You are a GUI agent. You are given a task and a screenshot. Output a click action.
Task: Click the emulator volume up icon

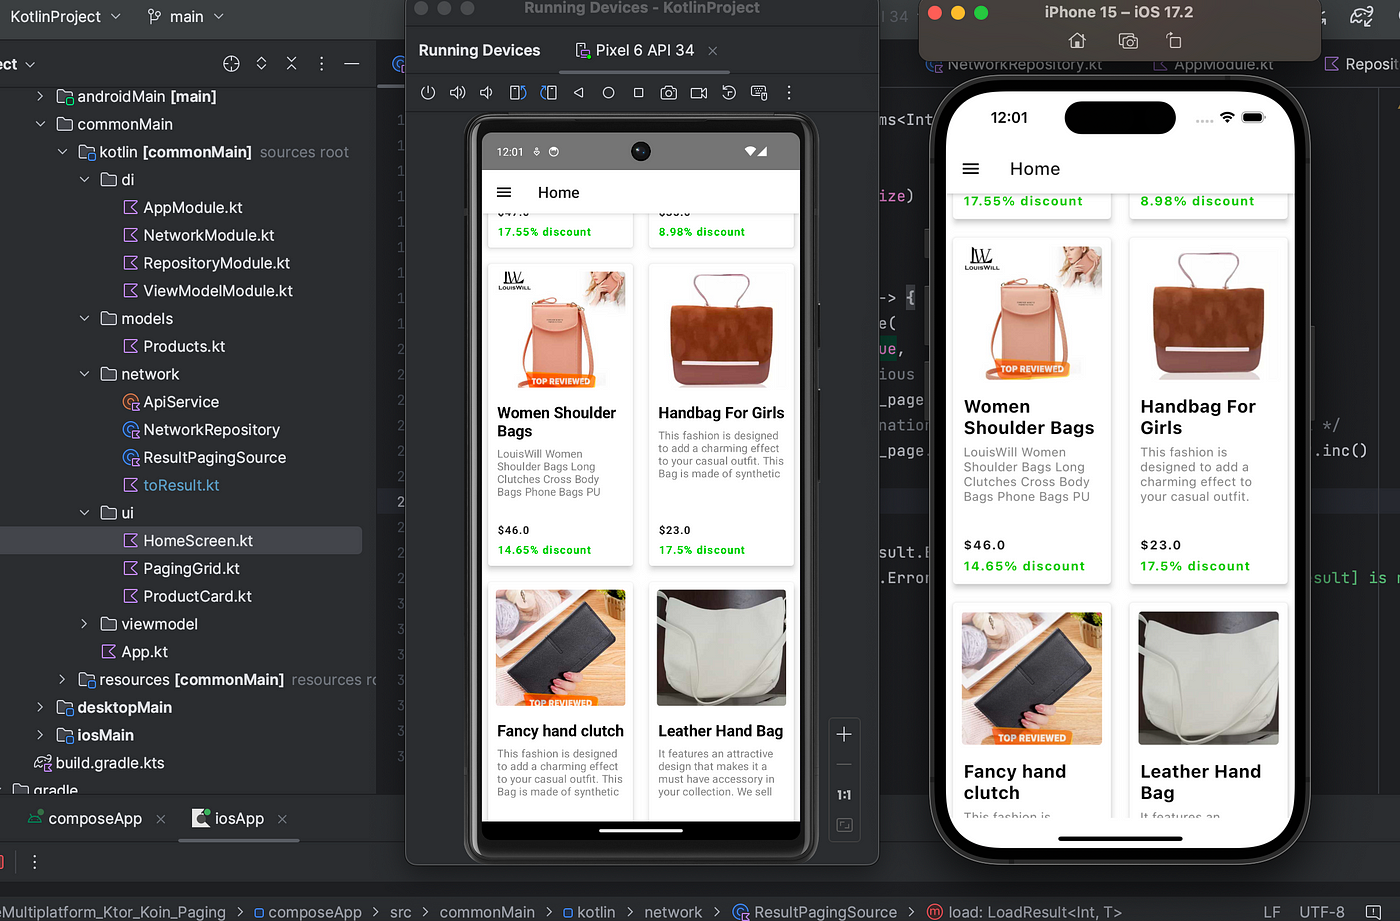457,93
